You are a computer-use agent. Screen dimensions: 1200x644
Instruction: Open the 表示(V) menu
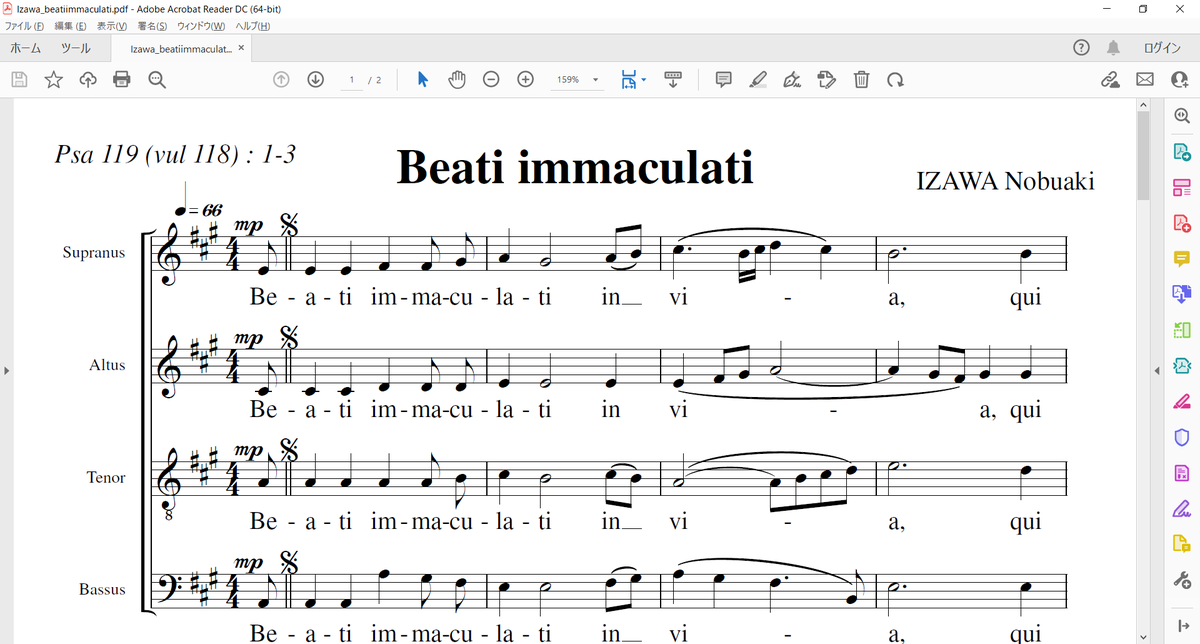point(112,25)
